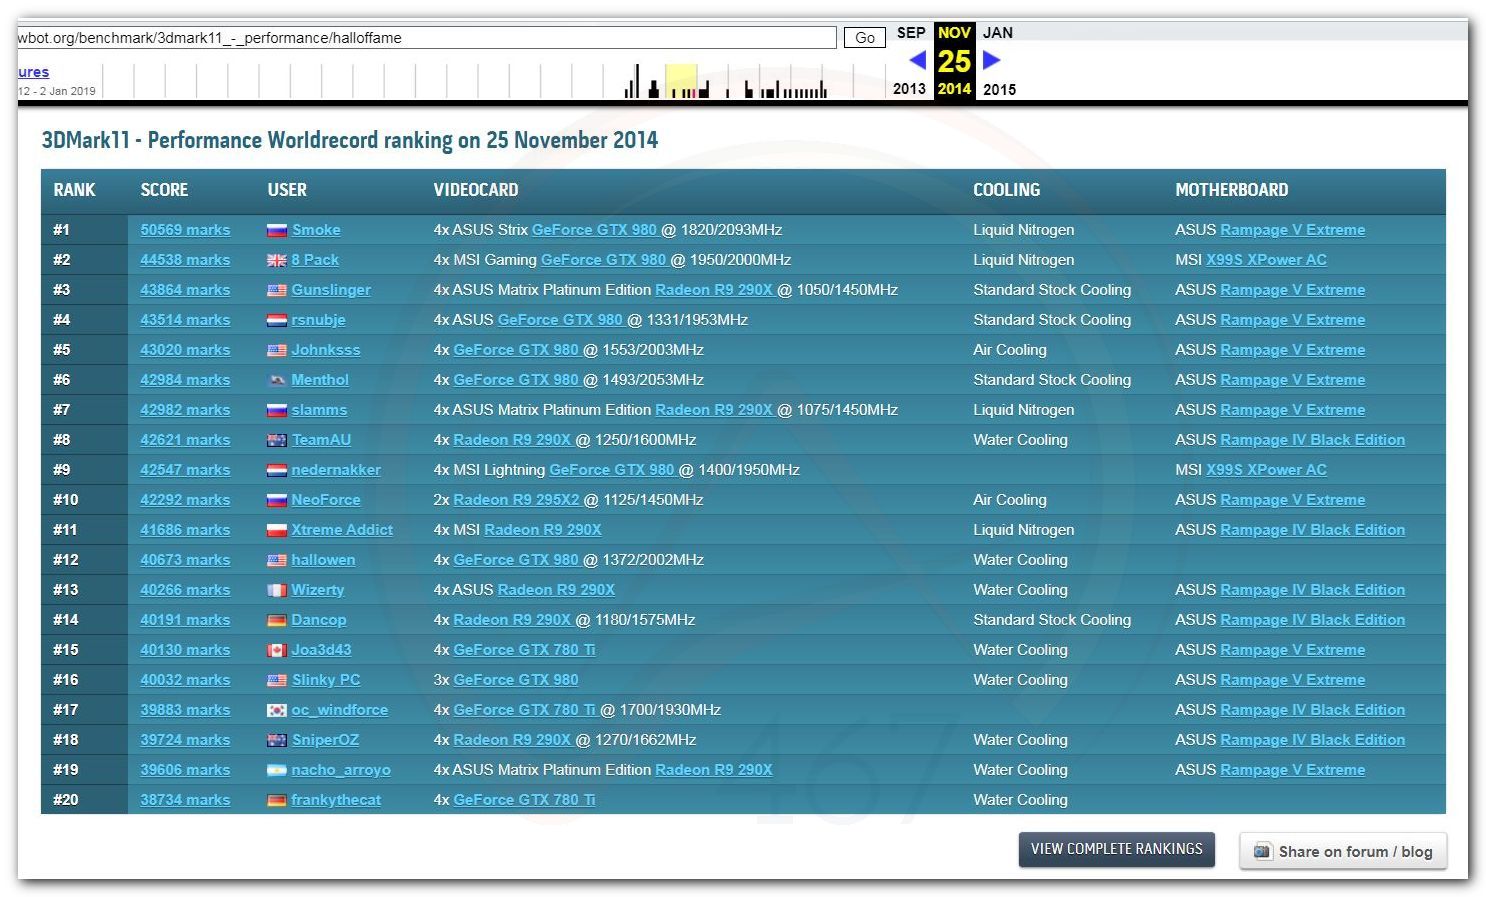Image resolution: width=1486 pixels, height=897 pixels.
Task: Click the USER column header
Action: click(x=287, y=190)
